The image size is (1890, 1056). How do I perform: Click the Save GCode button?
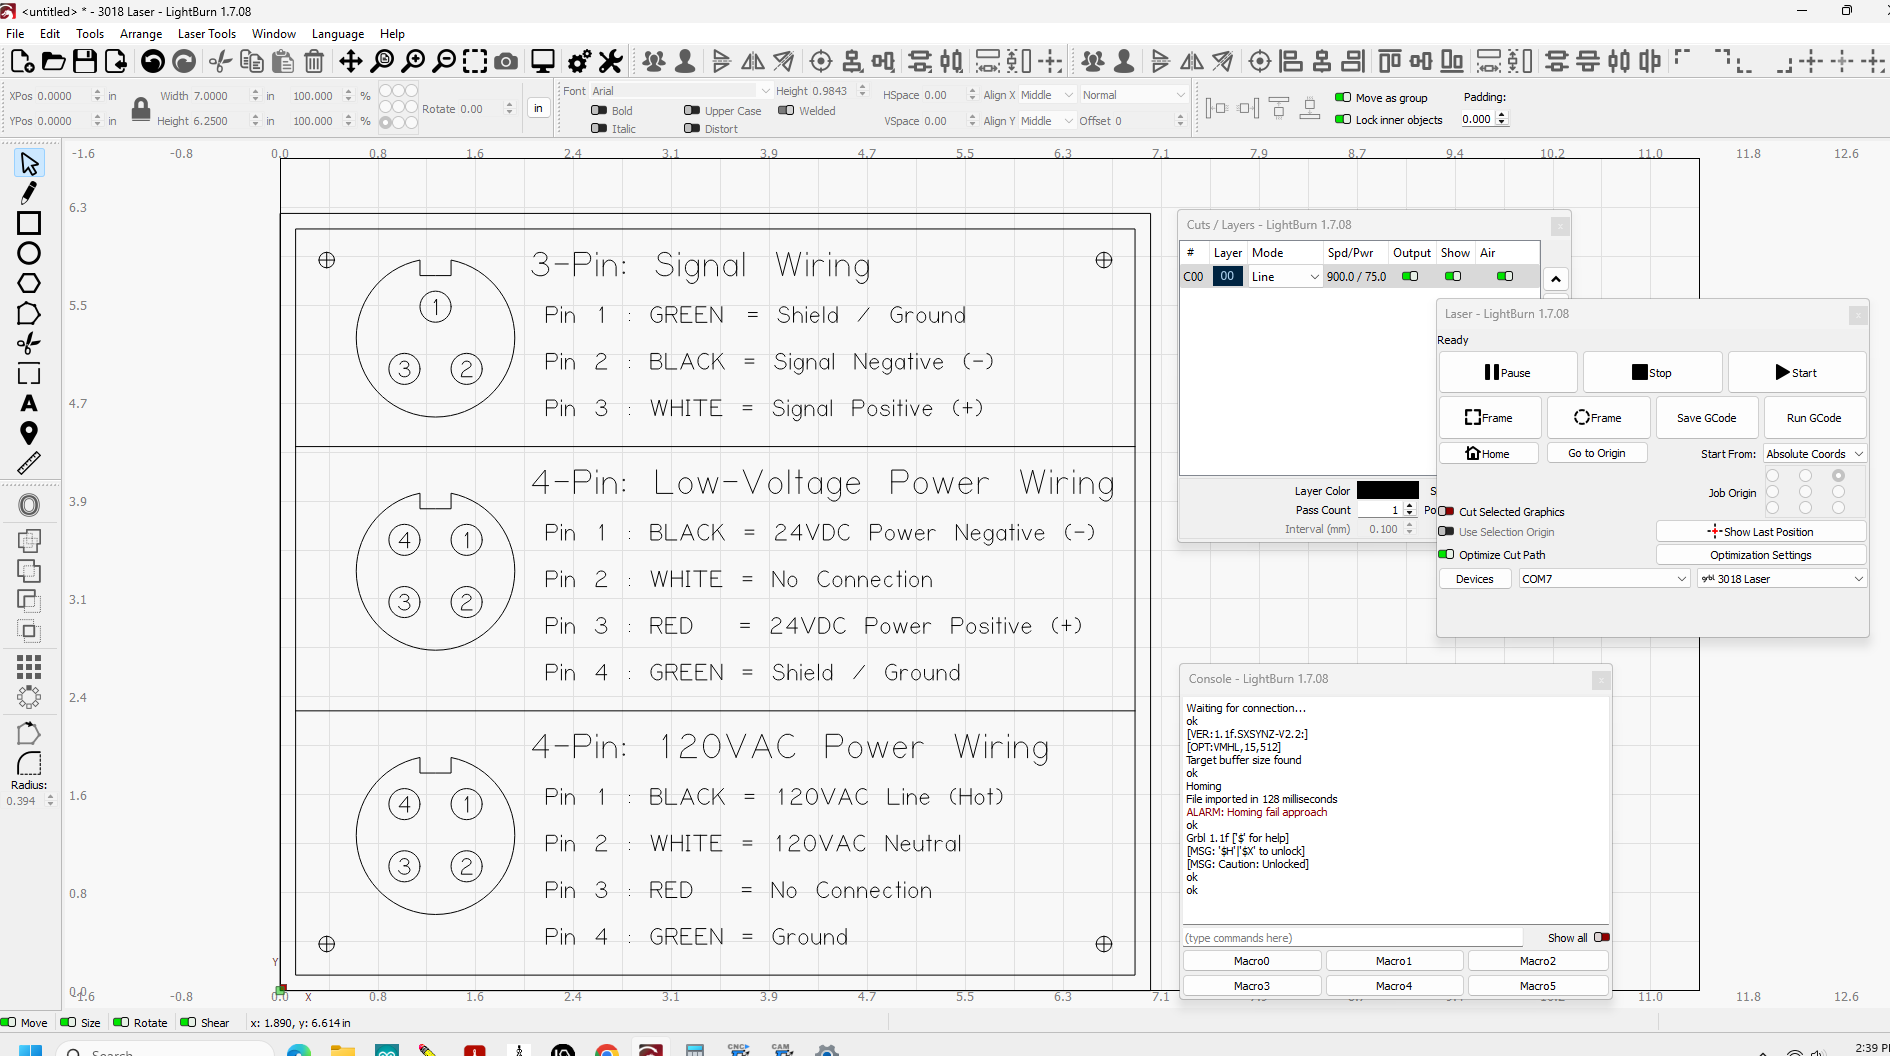(x=1706, y=418)
